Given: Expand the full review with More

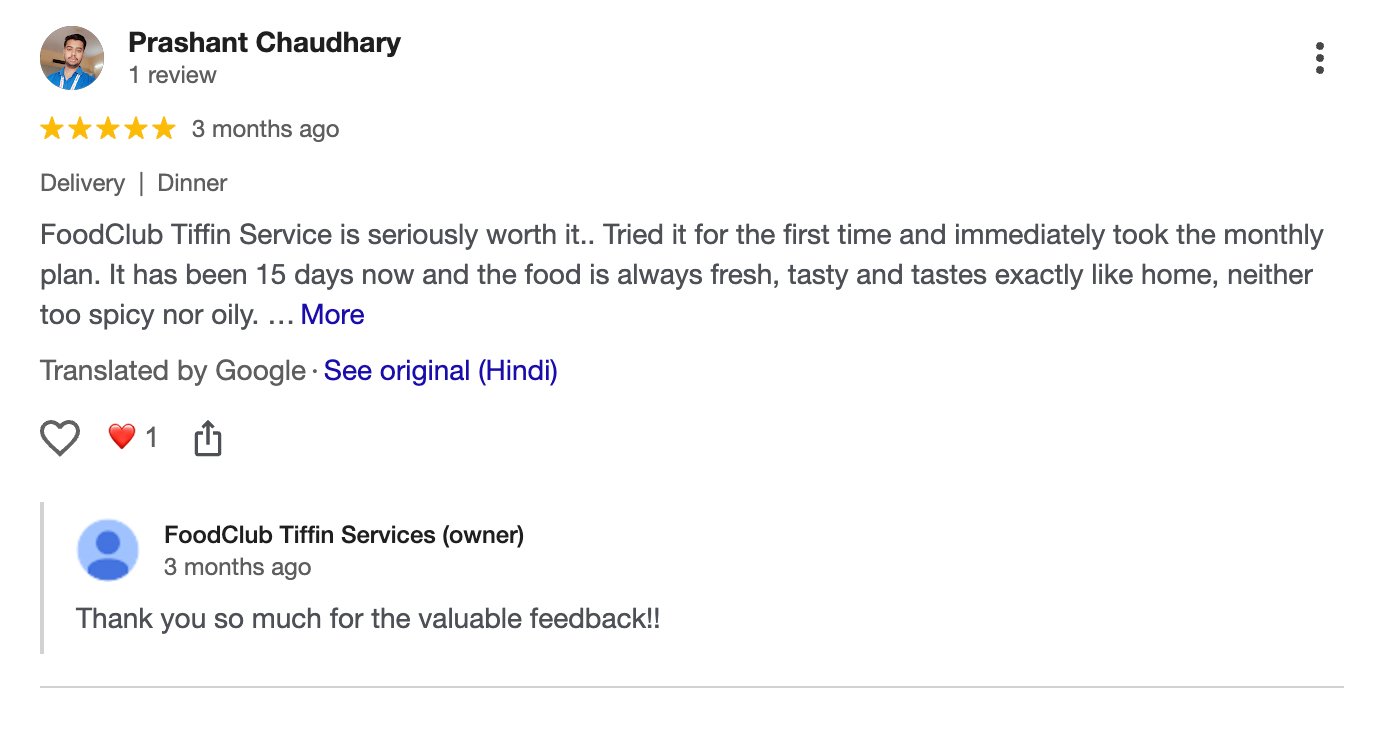Looking at the screenshot, I should click(x=332, y=315).
